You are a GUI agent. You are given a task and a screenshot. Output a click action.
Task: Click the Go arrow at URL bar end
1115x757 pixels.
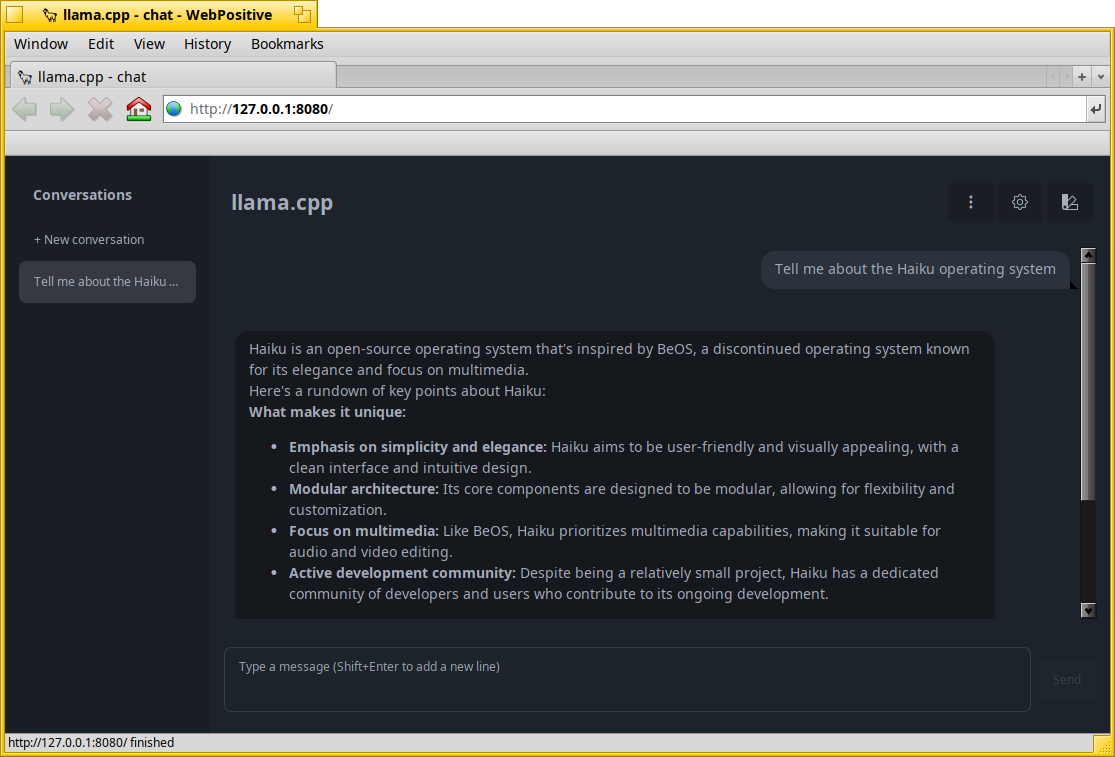pyautogui.click(x=1096, y=109)
